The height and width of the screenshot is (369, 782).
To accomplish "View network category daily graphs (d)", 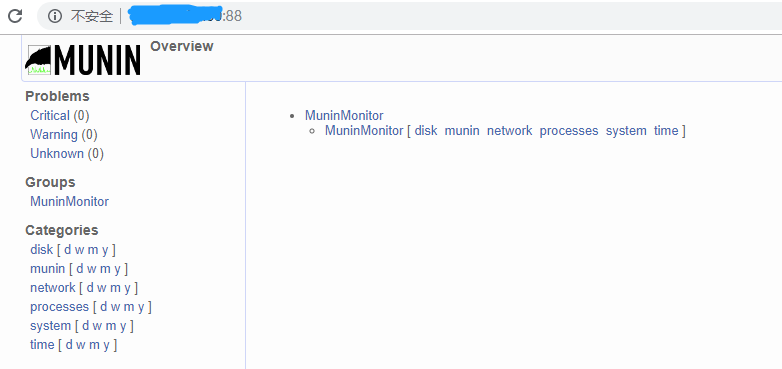I will [x=90, y=288].
